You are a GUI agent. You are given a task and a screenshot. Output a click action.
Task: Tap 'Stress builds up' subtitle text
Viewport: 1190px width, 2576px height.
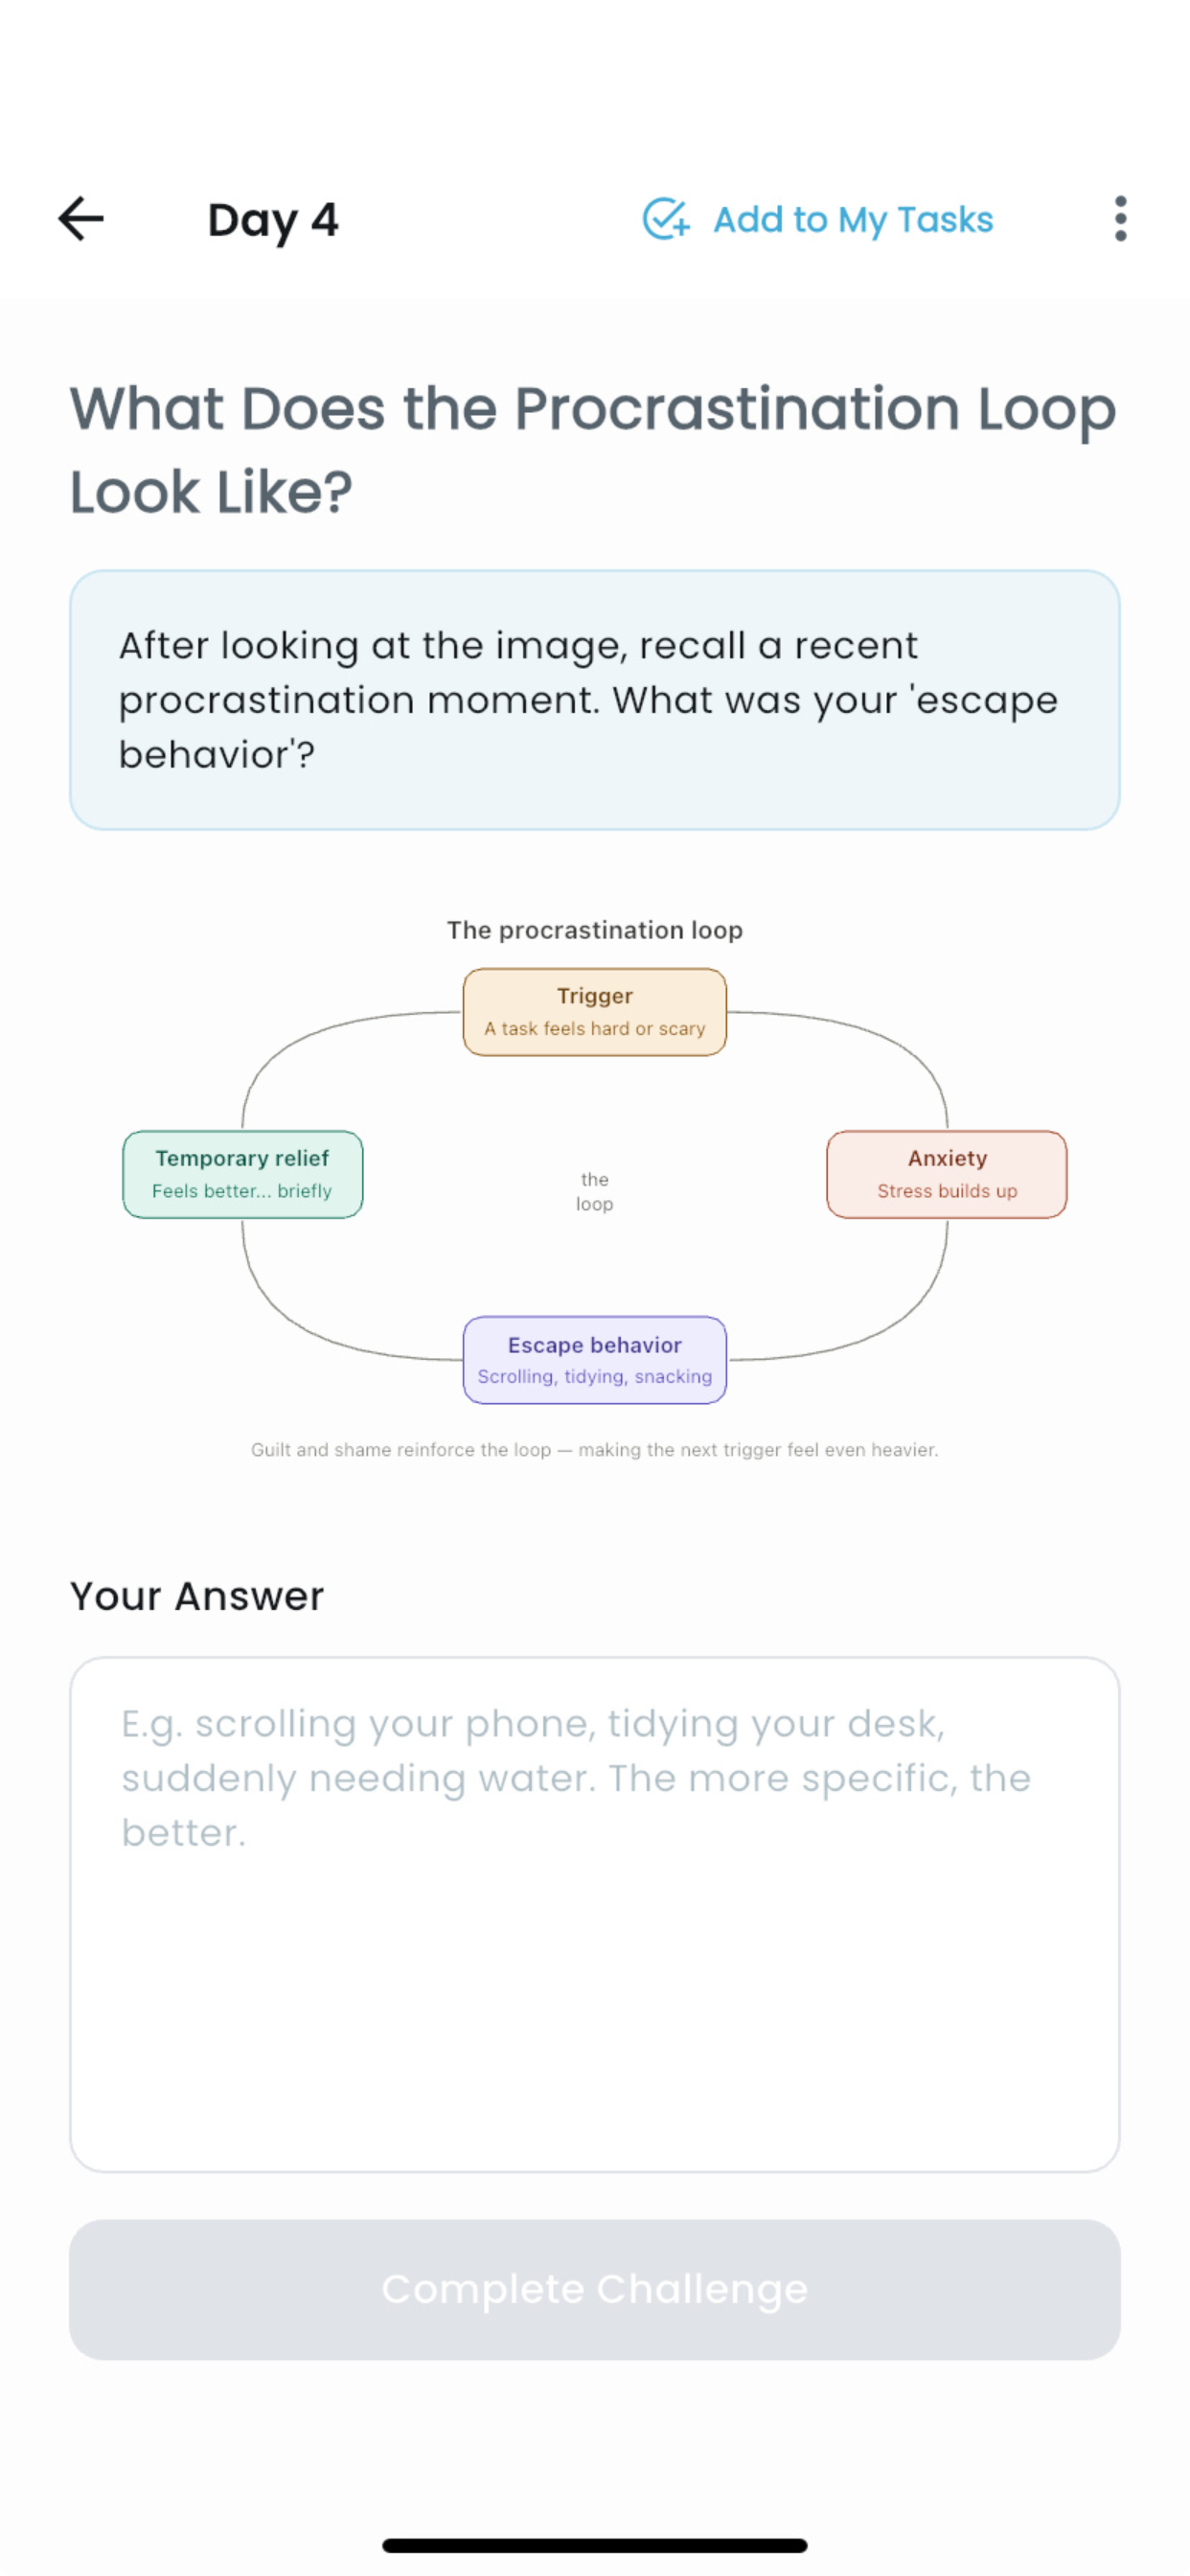pyautogui.click(x=947, y=1191)
